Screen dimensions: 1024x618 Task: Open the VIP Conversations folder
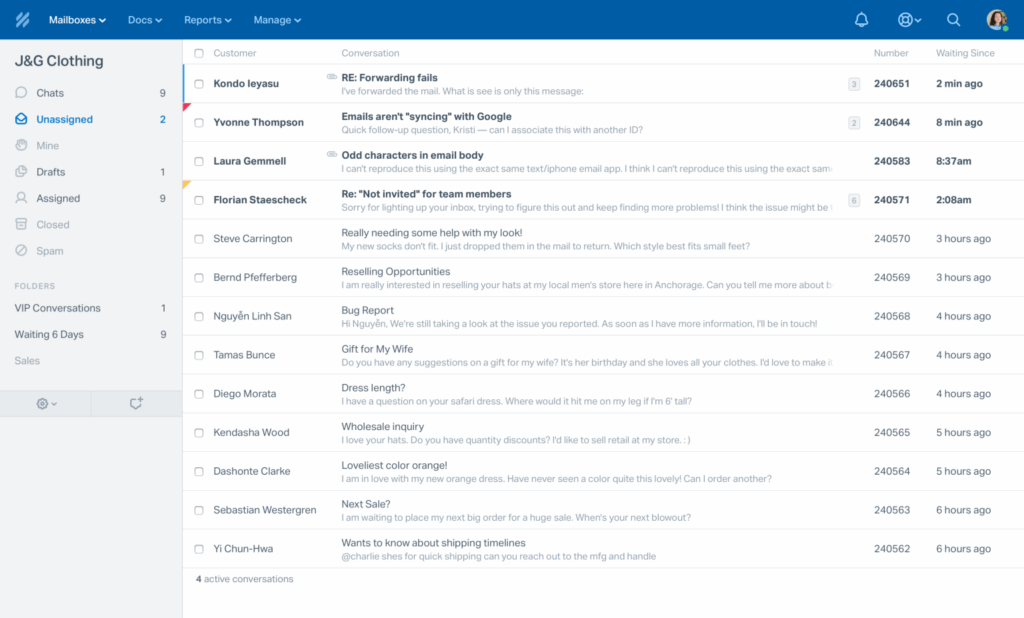pyautogui.click(x=57, y=308)
